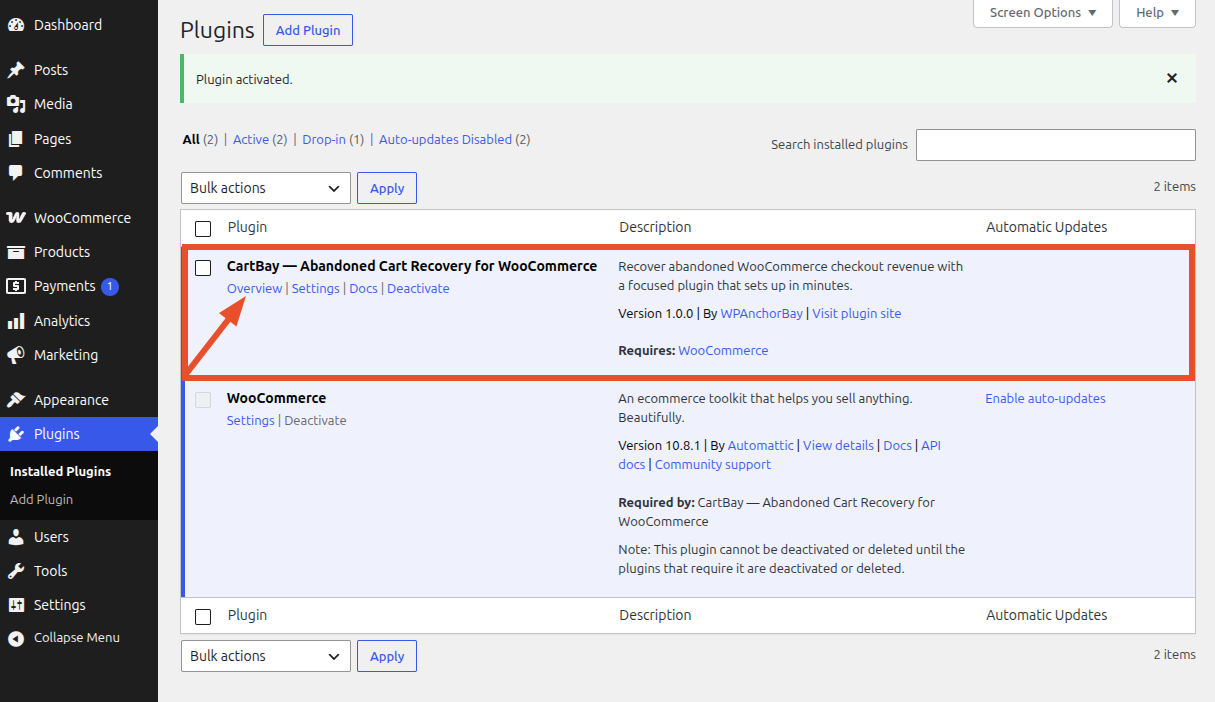Deactivate the CartBay plugin

(x=418, y=288)
